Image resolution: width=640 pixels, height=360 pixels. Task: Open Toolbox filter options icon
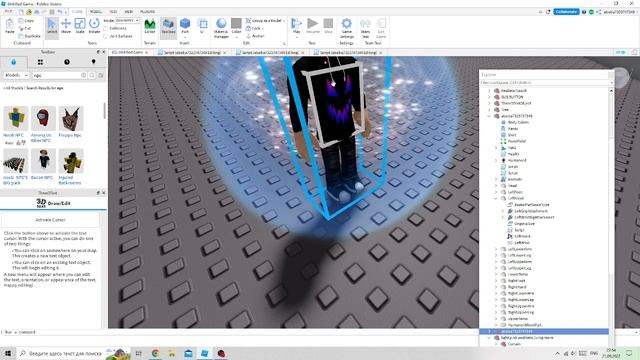100,75
